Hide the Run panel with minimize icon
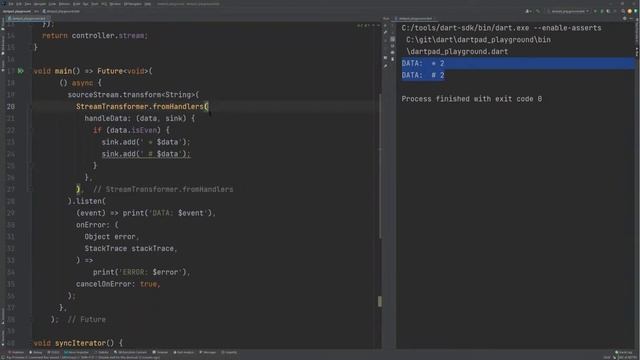Viewport: 640px width, 360px height. 631,18
